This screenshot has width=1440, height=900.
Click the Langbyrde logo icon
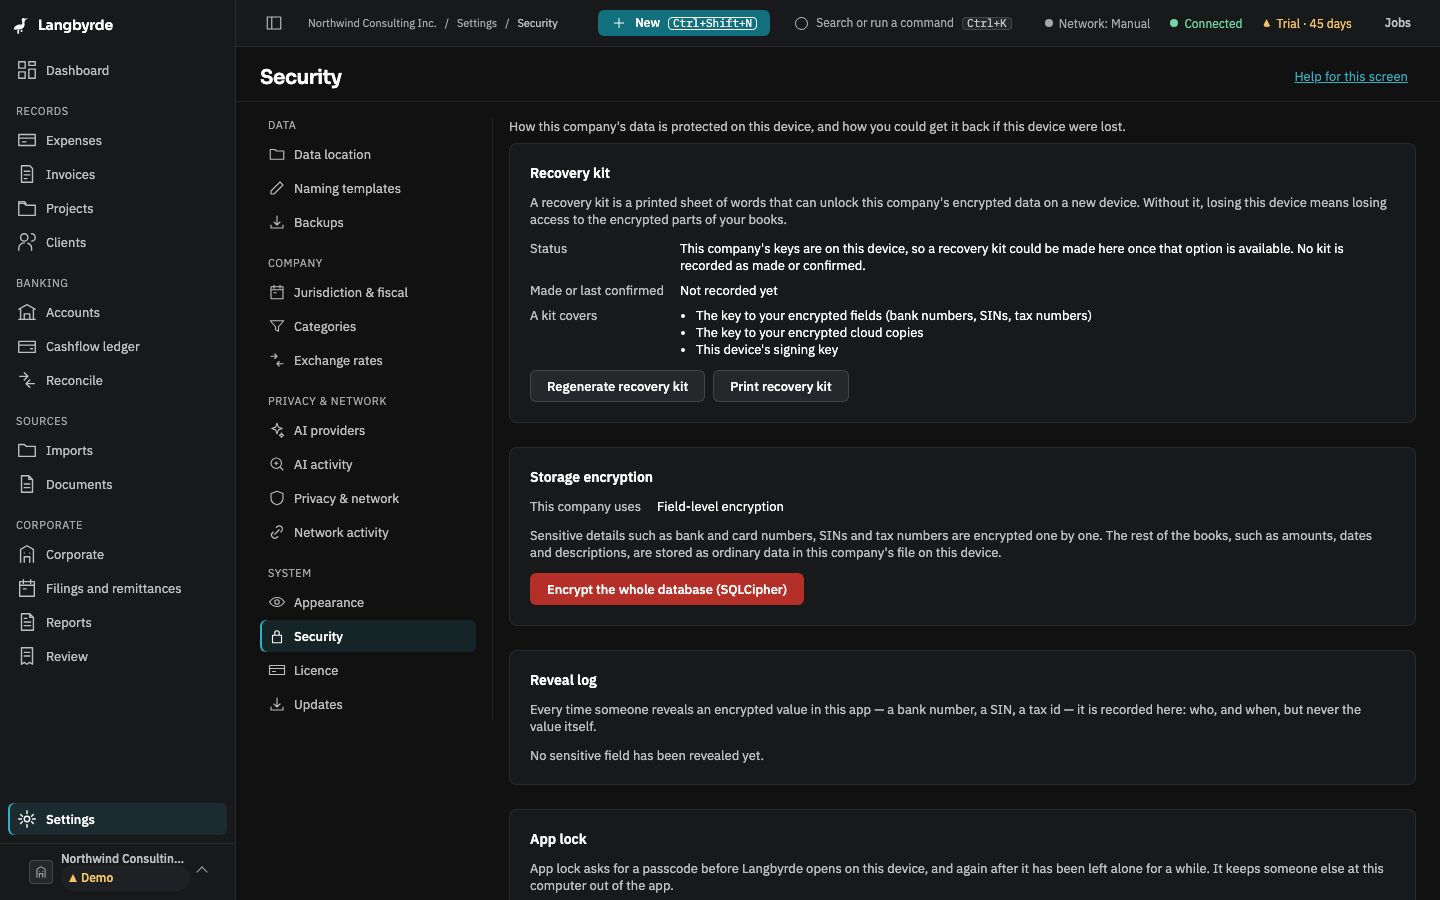(x=21, y=25)
